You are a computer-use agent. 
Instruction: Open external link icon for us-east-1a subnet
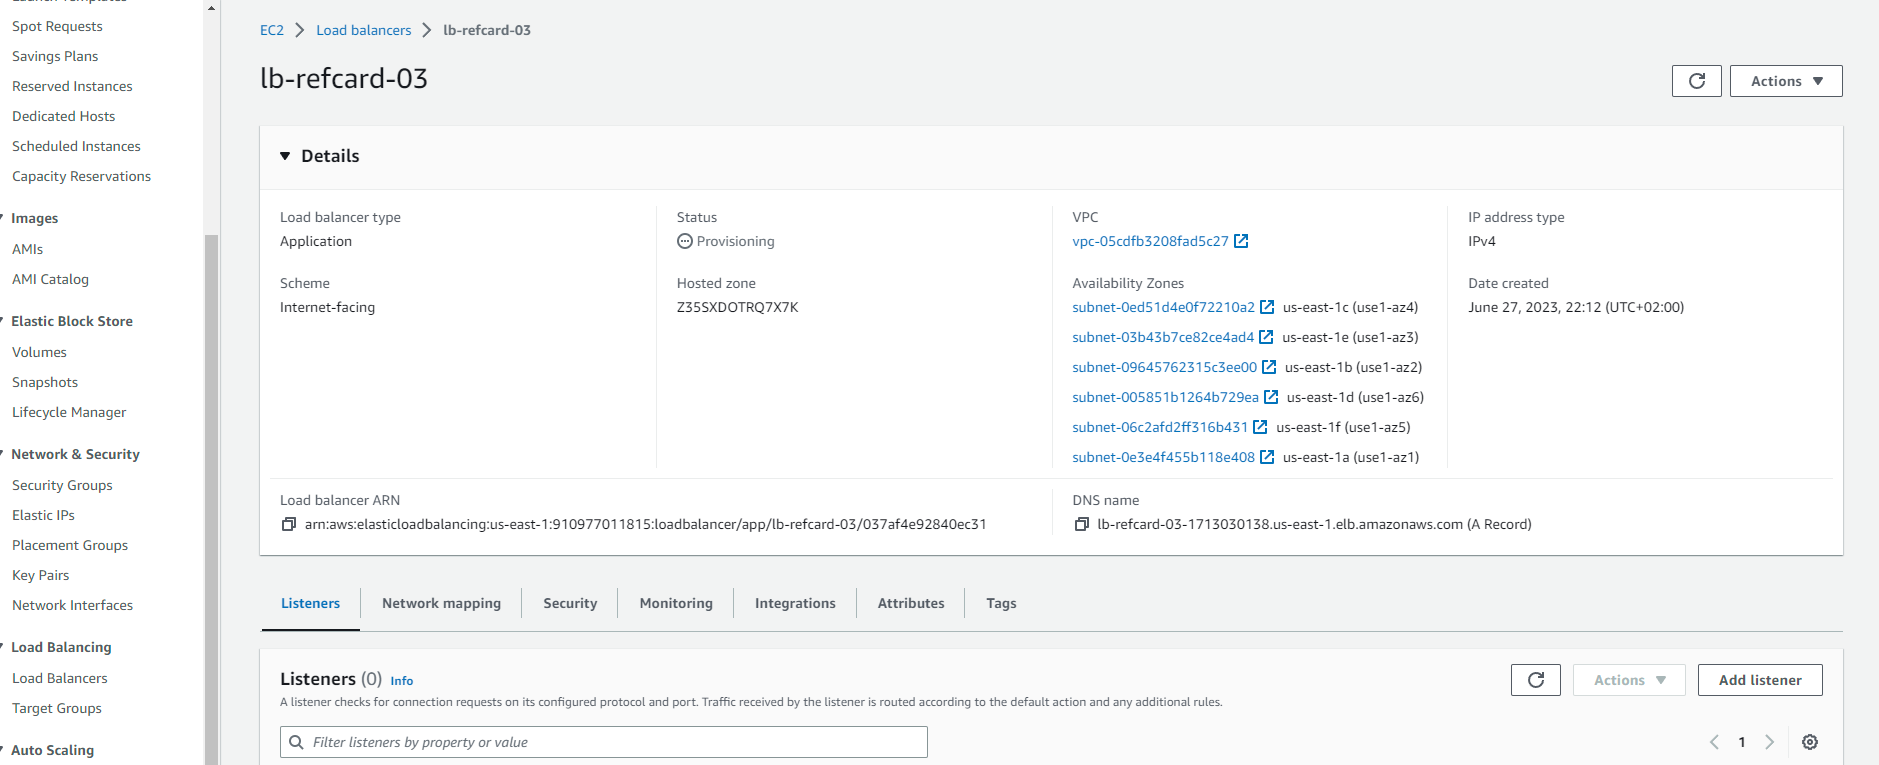(x=1267, y=457)
